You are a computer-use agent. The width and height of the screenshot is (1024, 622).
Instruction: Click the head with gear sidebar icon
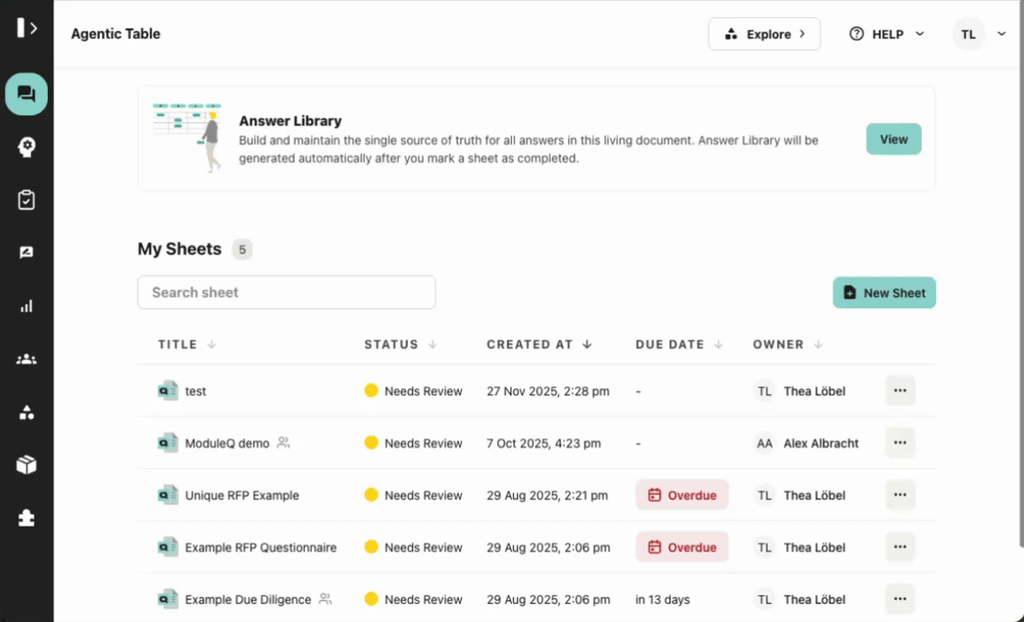point(27,147)
